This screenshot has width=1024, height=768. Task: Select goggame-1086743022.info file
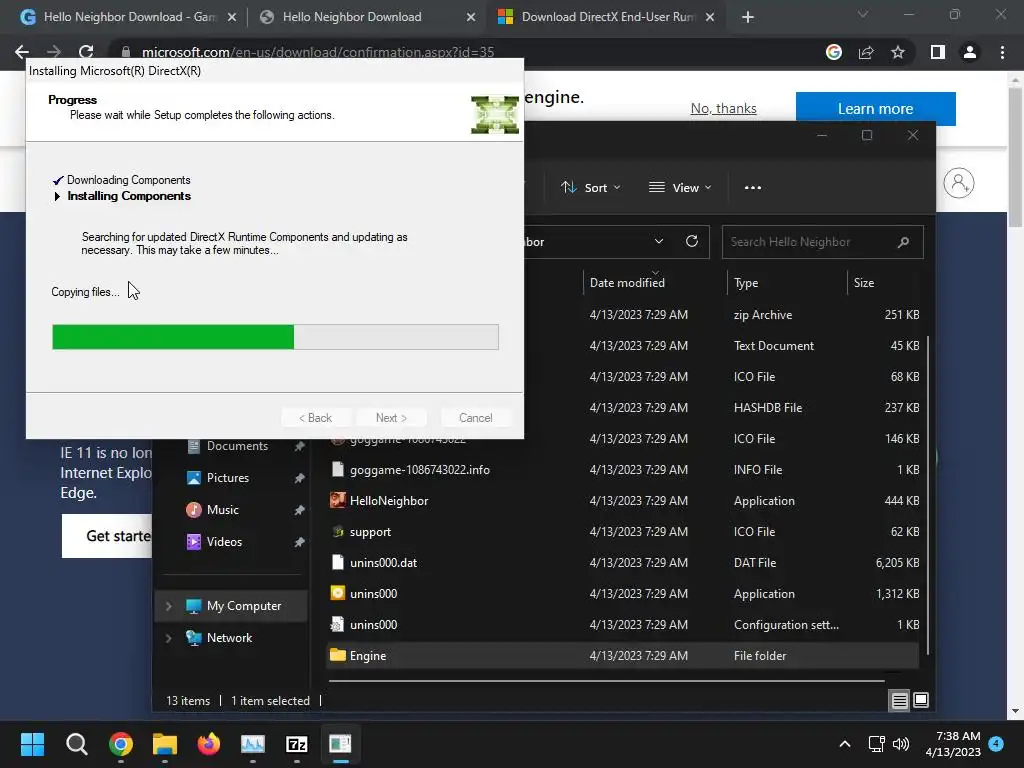click(x=622, y=470)
